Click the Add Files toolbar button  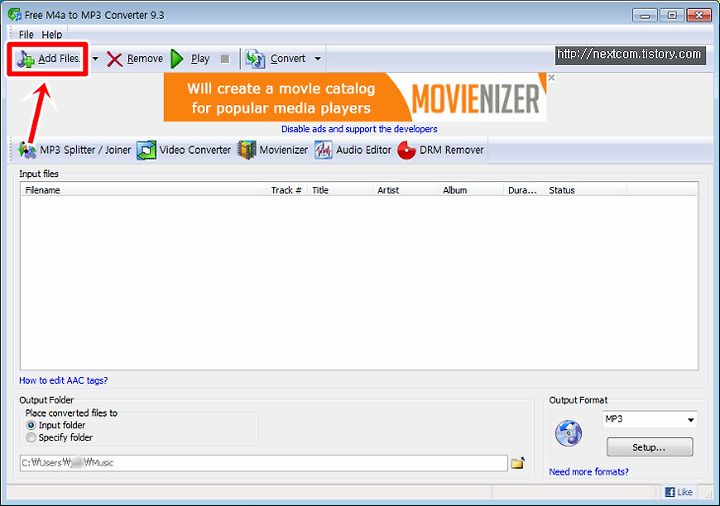(x=48, y=59)
